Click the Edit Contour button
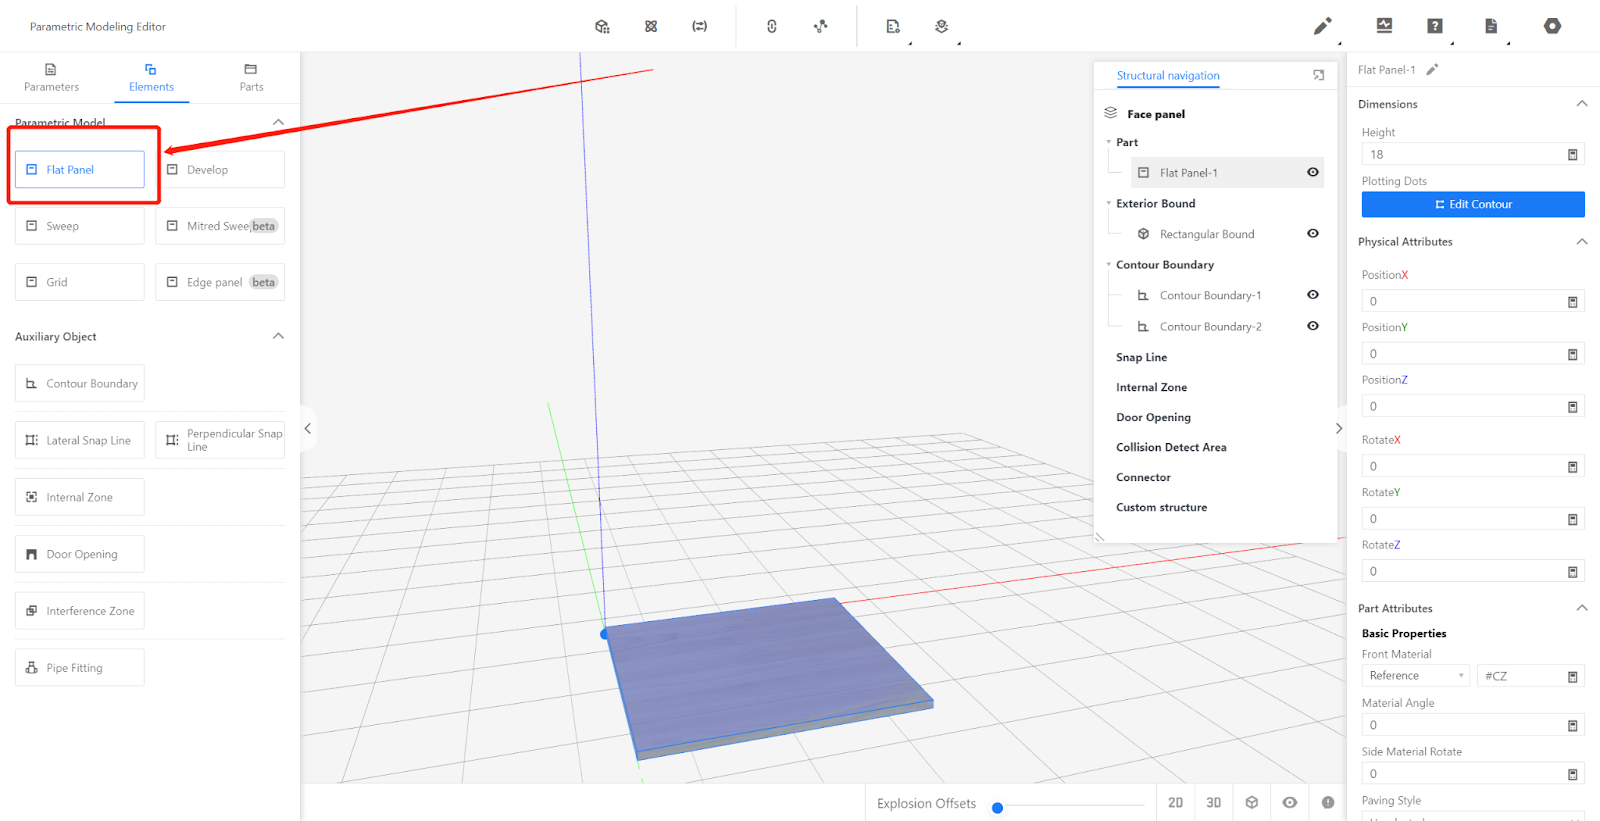This screenshot has width=1600, height=821. pyautogui.click(x=1472, y=204)
